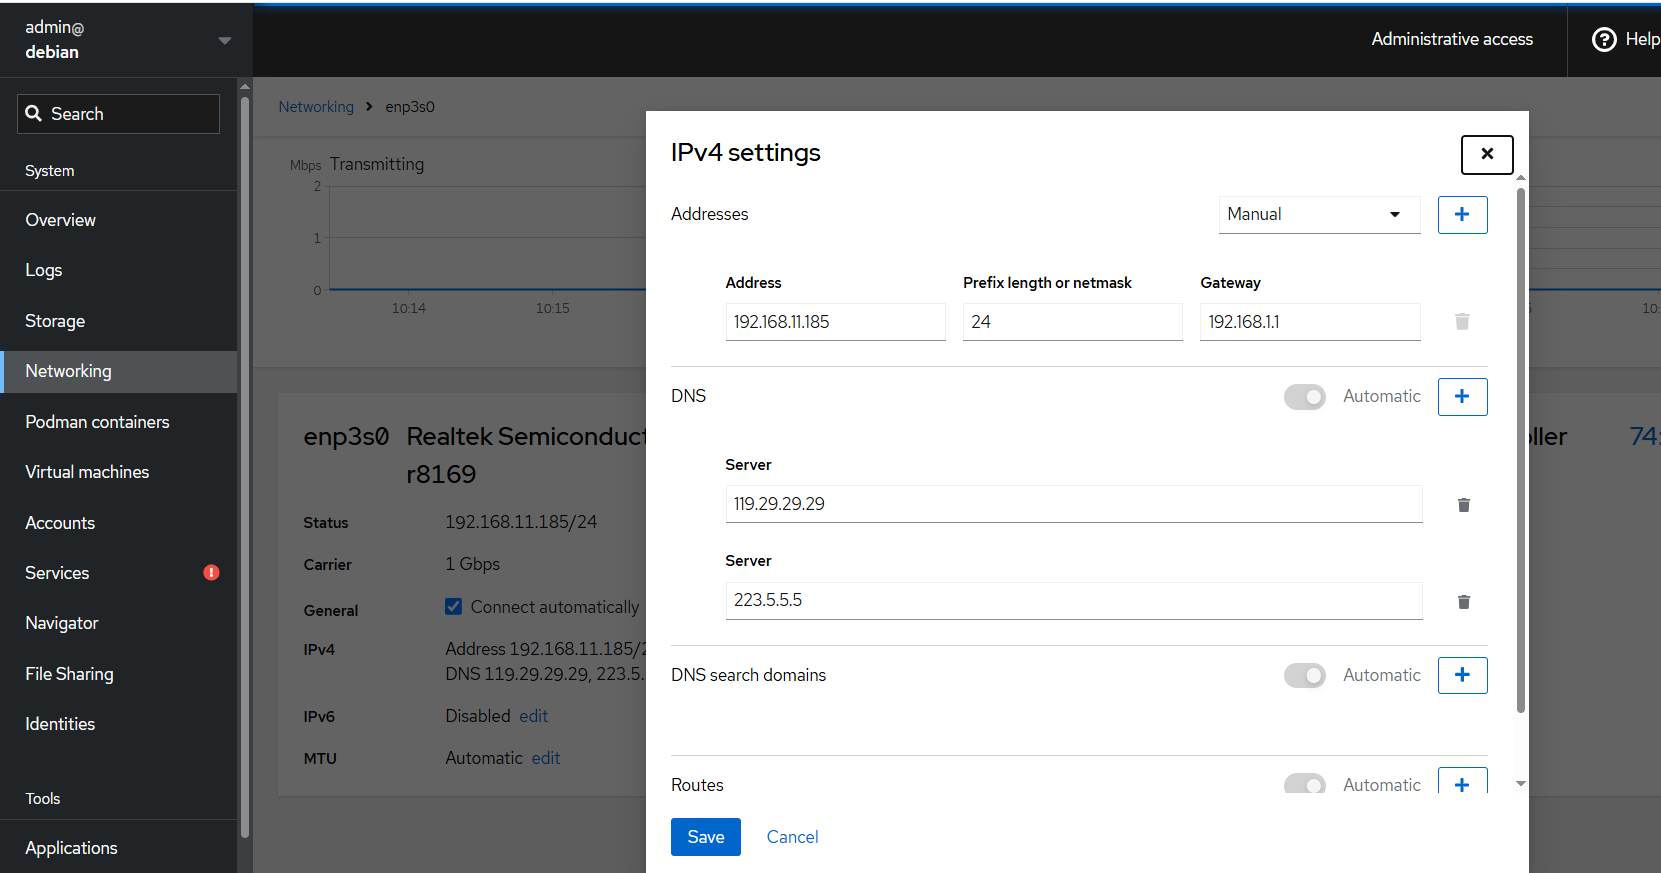Click Administrative access button
1661x873 pixels.
(1452, 39)
